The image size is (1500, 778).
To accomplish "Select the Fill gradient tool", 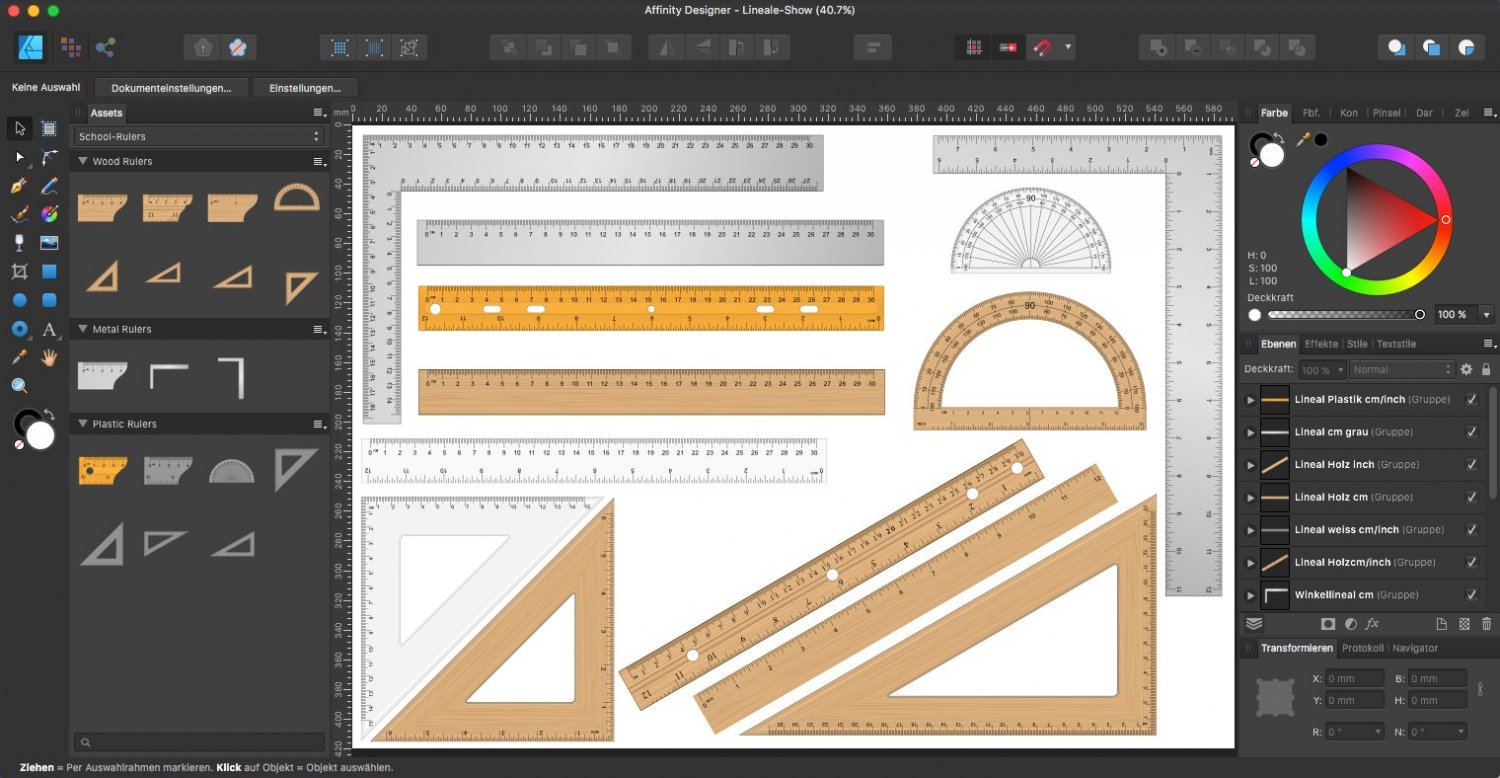I will (49, 214).
